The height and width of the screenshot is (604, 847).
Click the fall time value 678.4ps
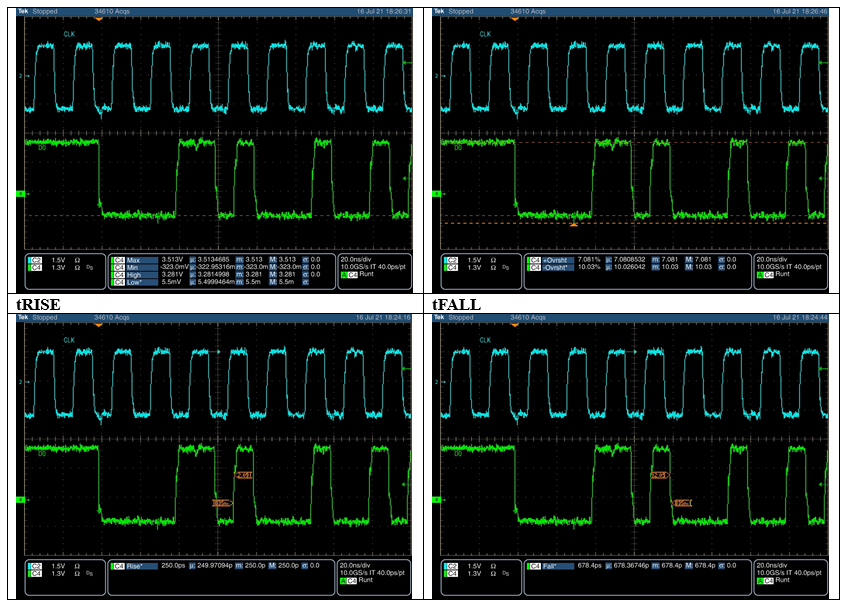coord(589,566)
